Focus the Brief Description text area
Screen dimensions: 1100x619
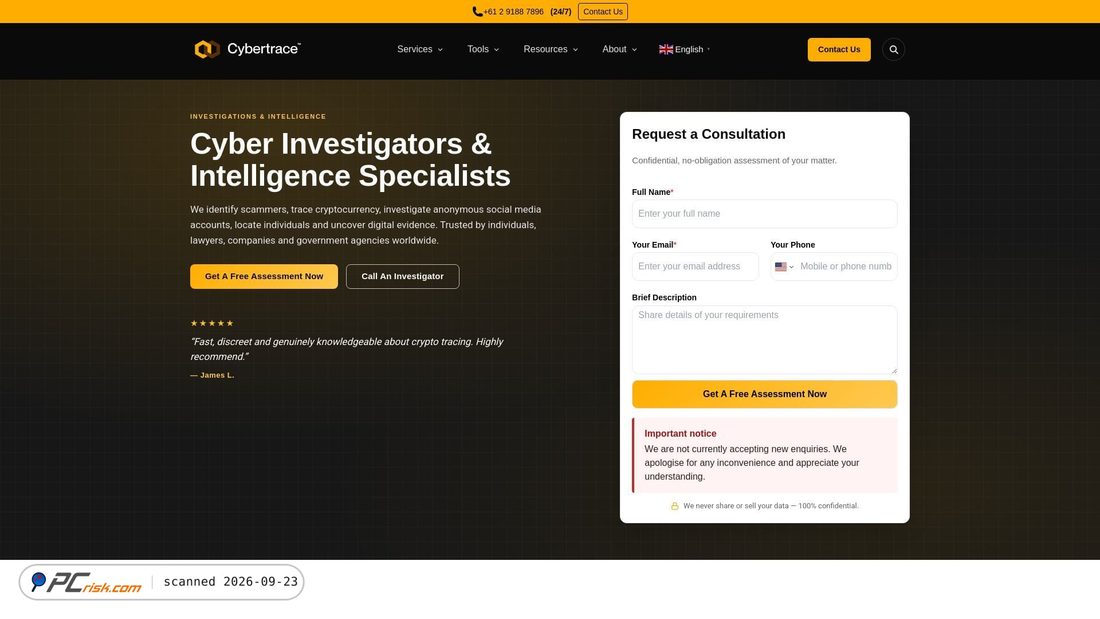coord(764,340)
